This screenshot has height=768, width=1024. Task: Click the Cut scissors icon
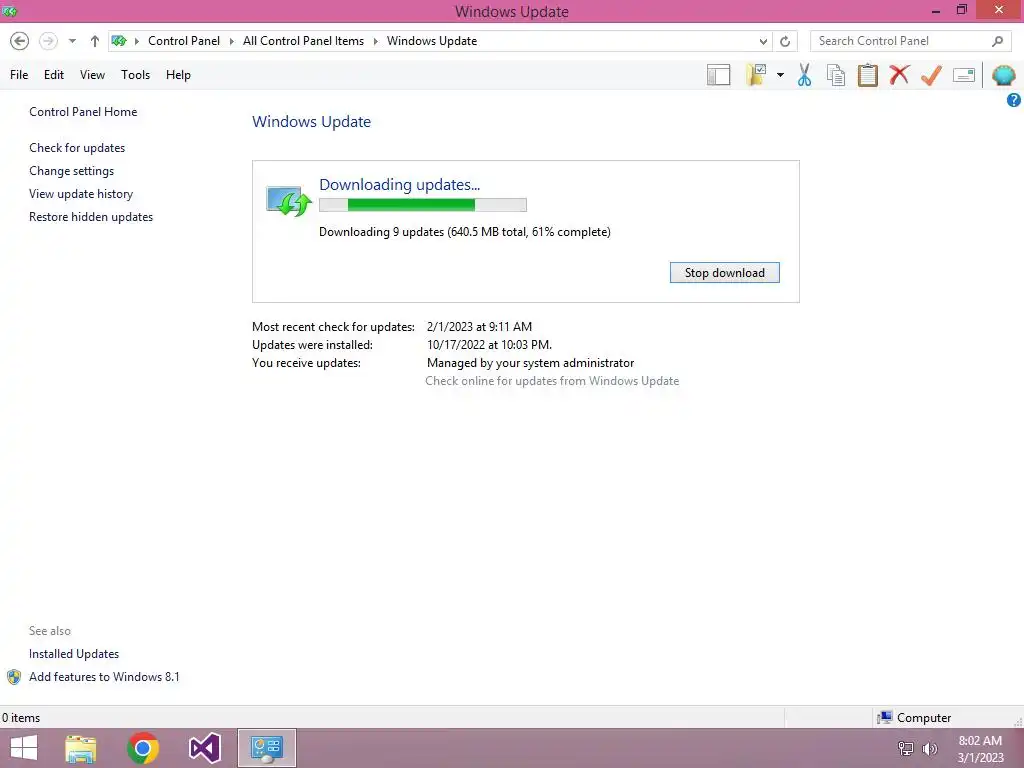coord(804,74)
